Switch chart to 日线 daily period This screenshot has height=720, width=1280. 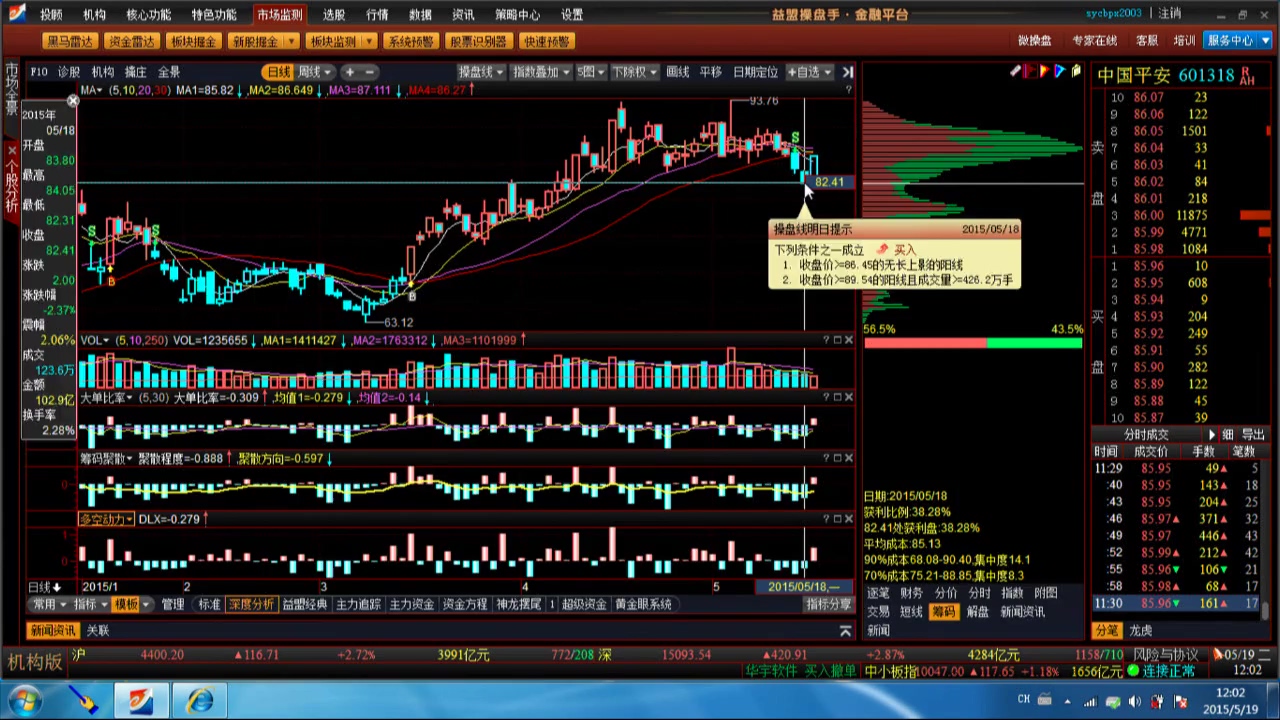click(x=278, y=72)
